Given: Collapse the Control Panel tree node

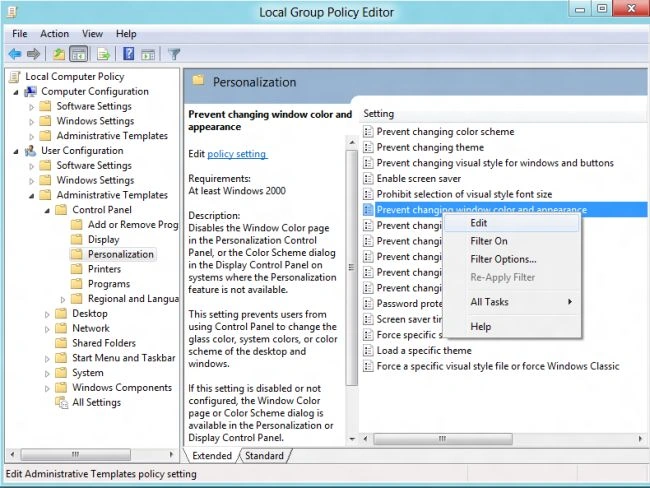Looking at the screenshot, I should (47, 211).
